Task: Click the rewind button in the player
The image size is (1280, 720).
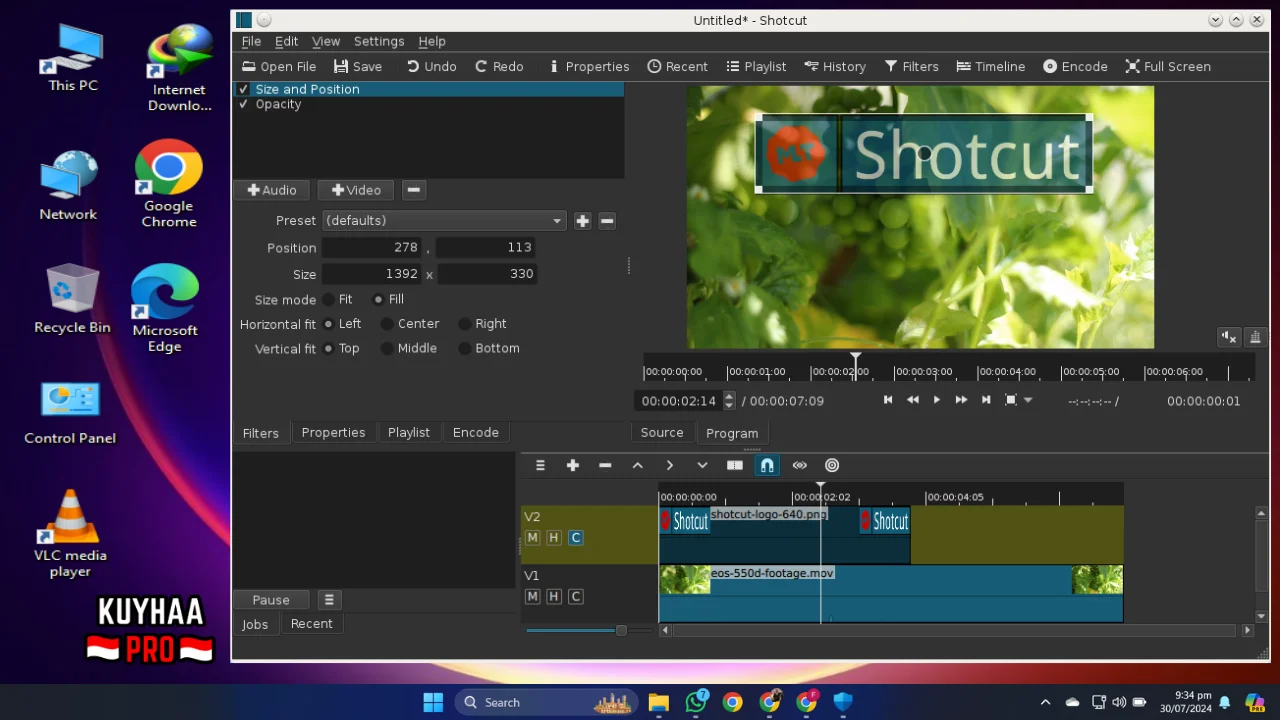Action: (913, 400)
